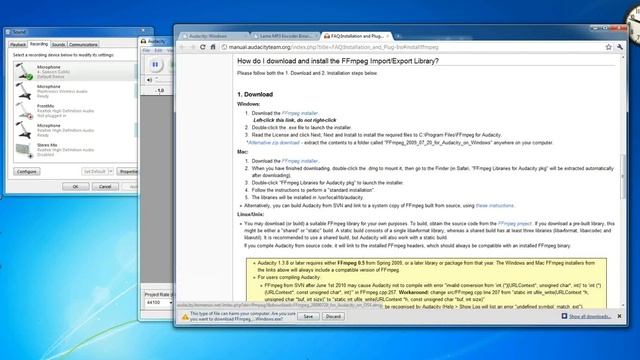Switch to the Lame MP3 Encoder browser tab

tap(285, 36)
